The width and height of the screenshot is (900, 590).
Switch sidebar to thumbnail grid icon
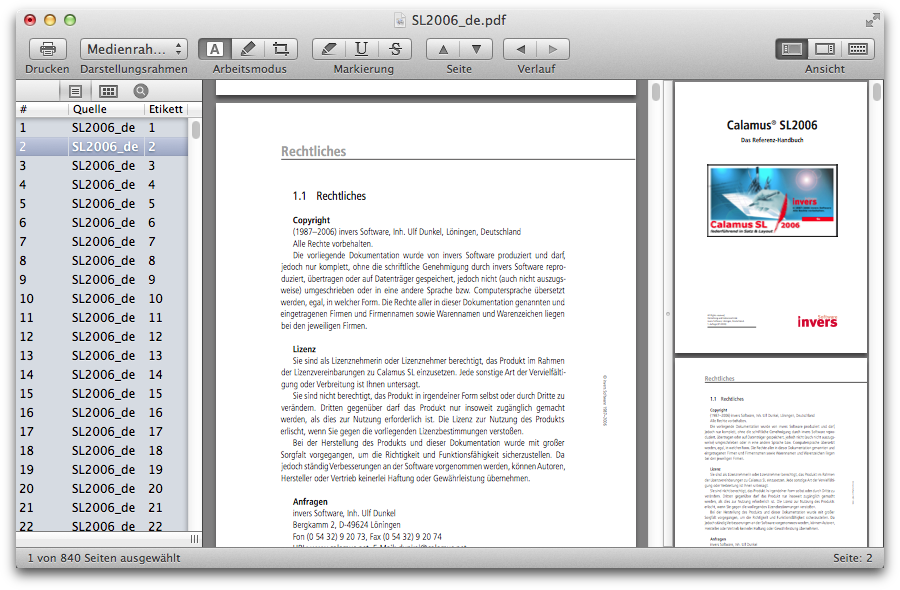(x=108, y=91)
